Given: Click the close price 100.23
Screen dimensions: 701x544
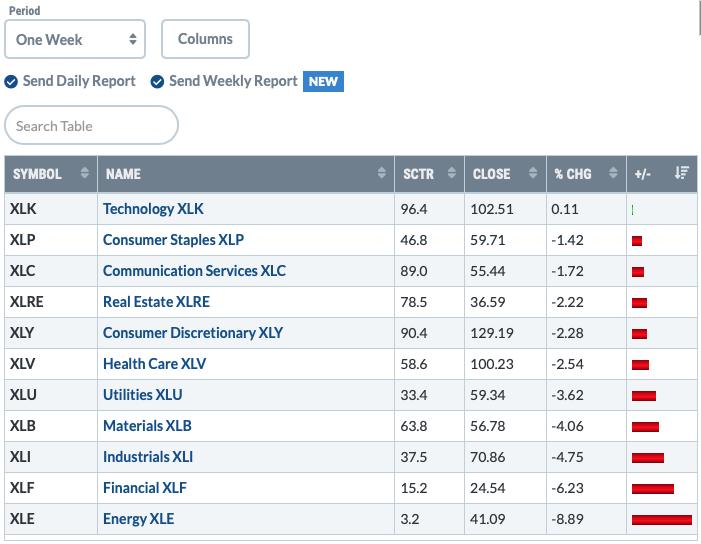Looking at the screenshot, I should (x=492, y=364).
